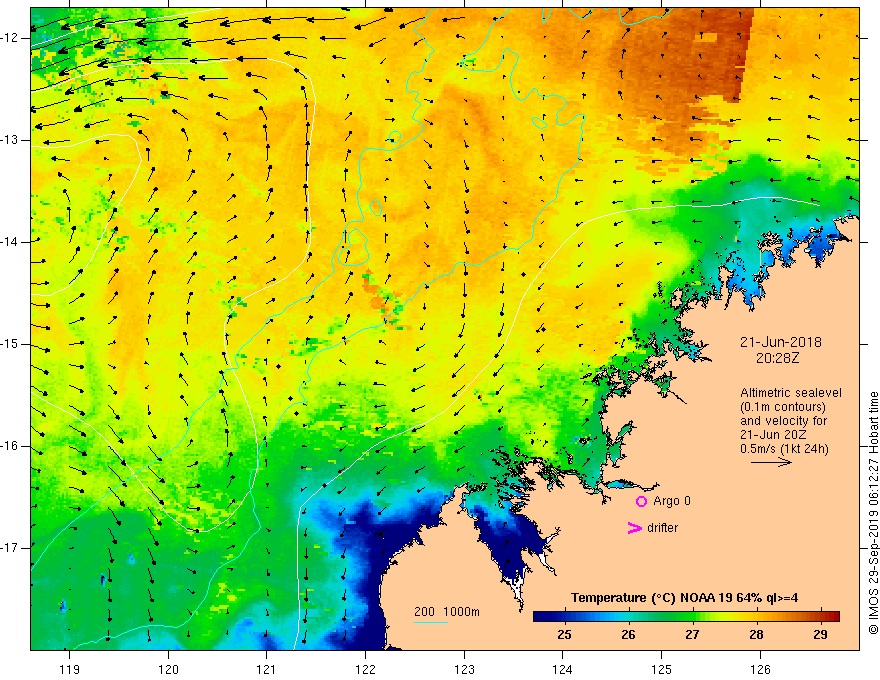Viewport: 880px width, 680px height.
Task: Click the 'Altimetric sealevel' caption line
Action: pos(791,393)
